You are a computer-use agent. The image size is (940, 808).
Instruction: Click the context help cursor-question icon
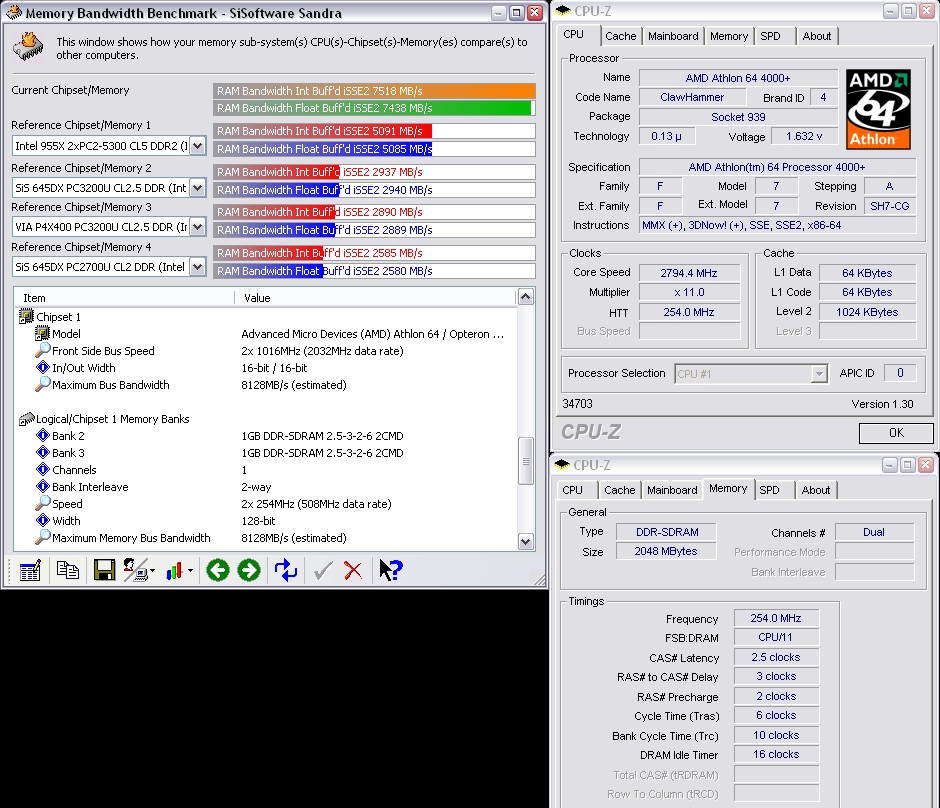click(391, 570)
